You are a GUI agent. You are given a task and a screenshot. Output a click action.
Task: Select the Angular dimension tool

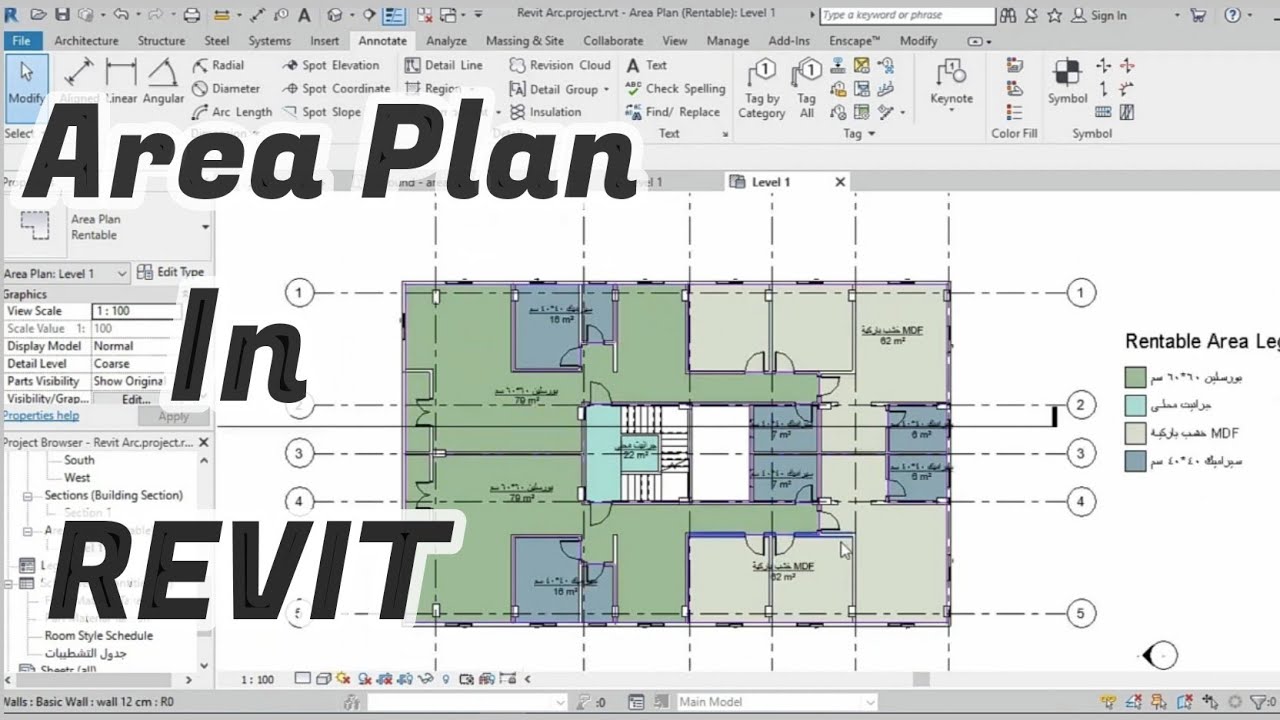click(x=162, y=82)
